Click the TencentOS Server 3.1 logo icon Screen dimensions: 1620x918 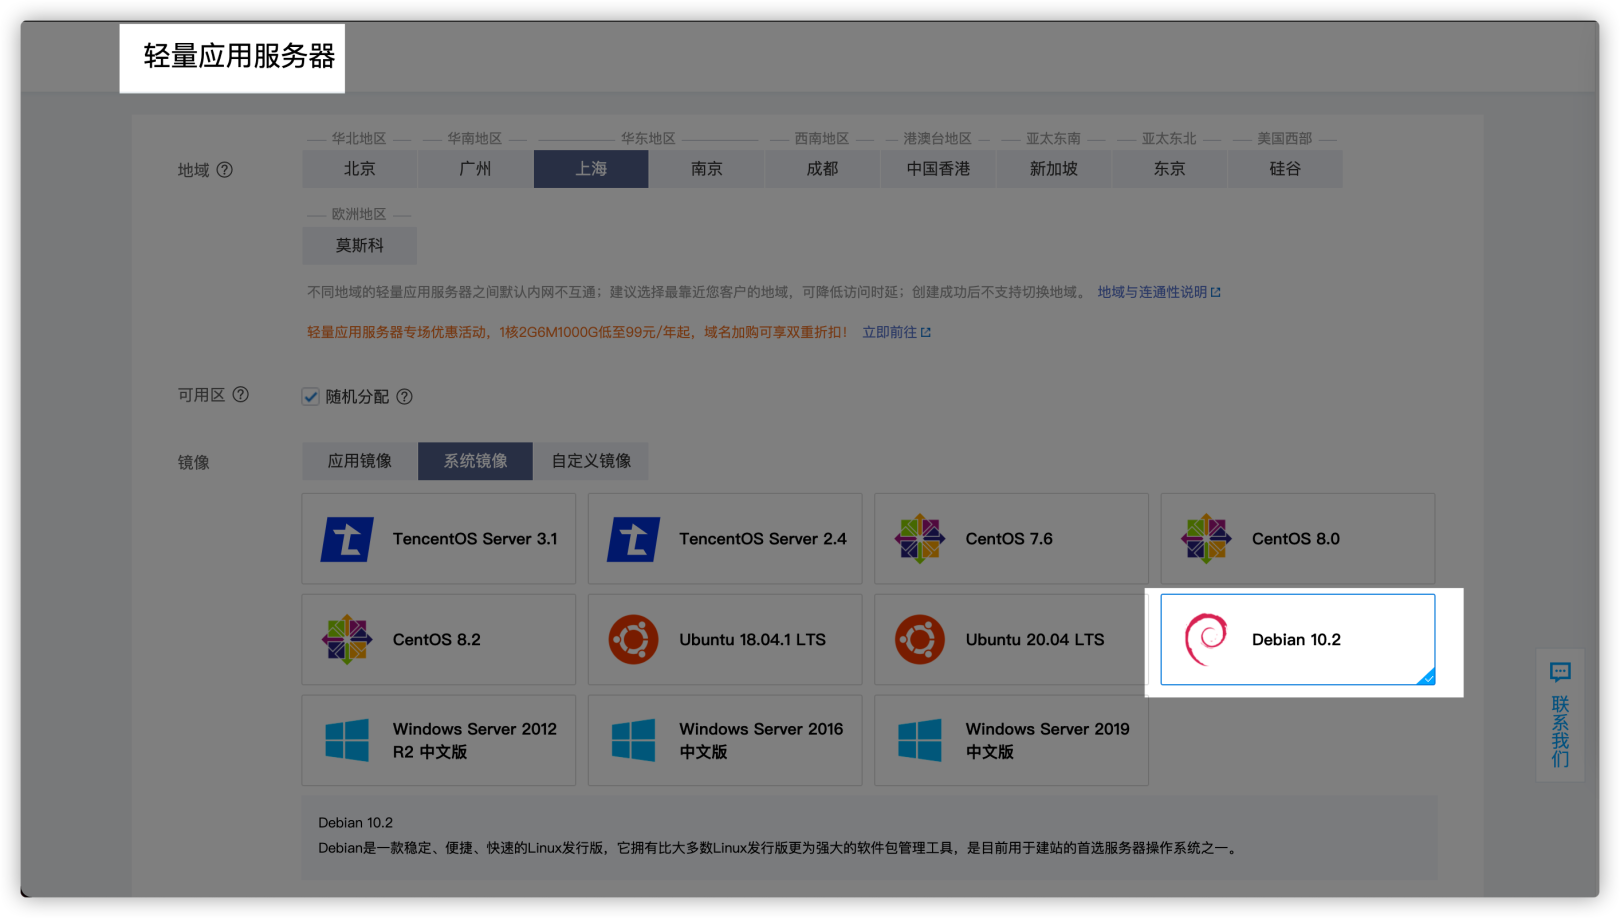[347, 539]
